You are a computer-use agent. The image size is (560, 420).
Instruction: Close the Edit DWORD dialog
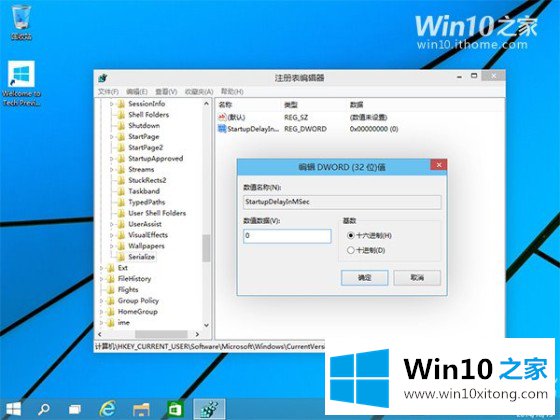coord(439,165)
